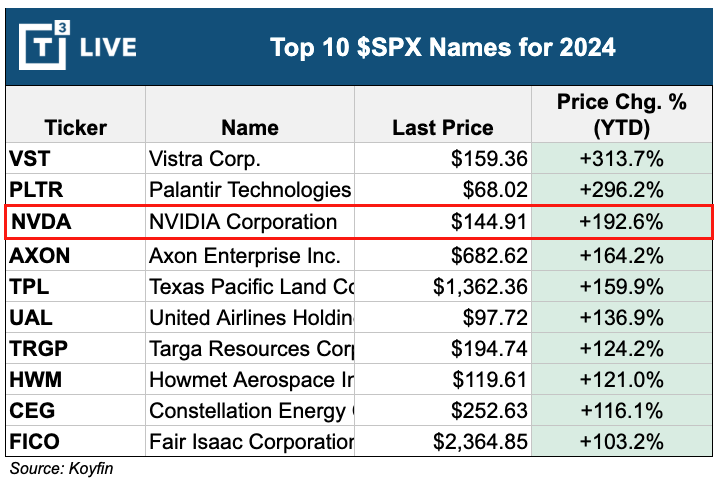The width and height of the screenshot is (722, 484).
Task: Select the Ticker column header
Action: (75, 127)
